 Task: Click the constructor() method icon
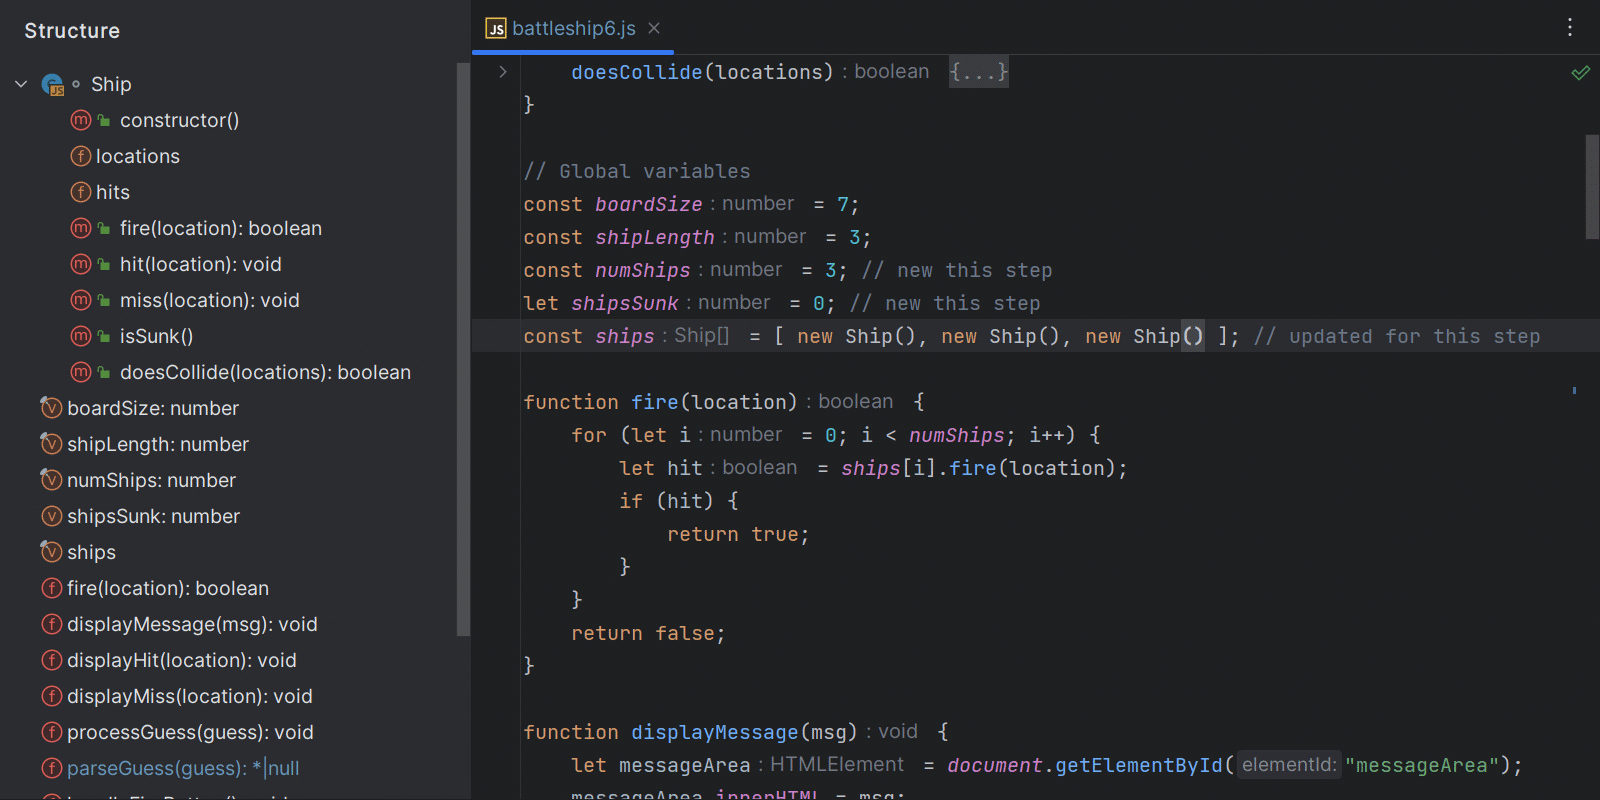point(81,120)
